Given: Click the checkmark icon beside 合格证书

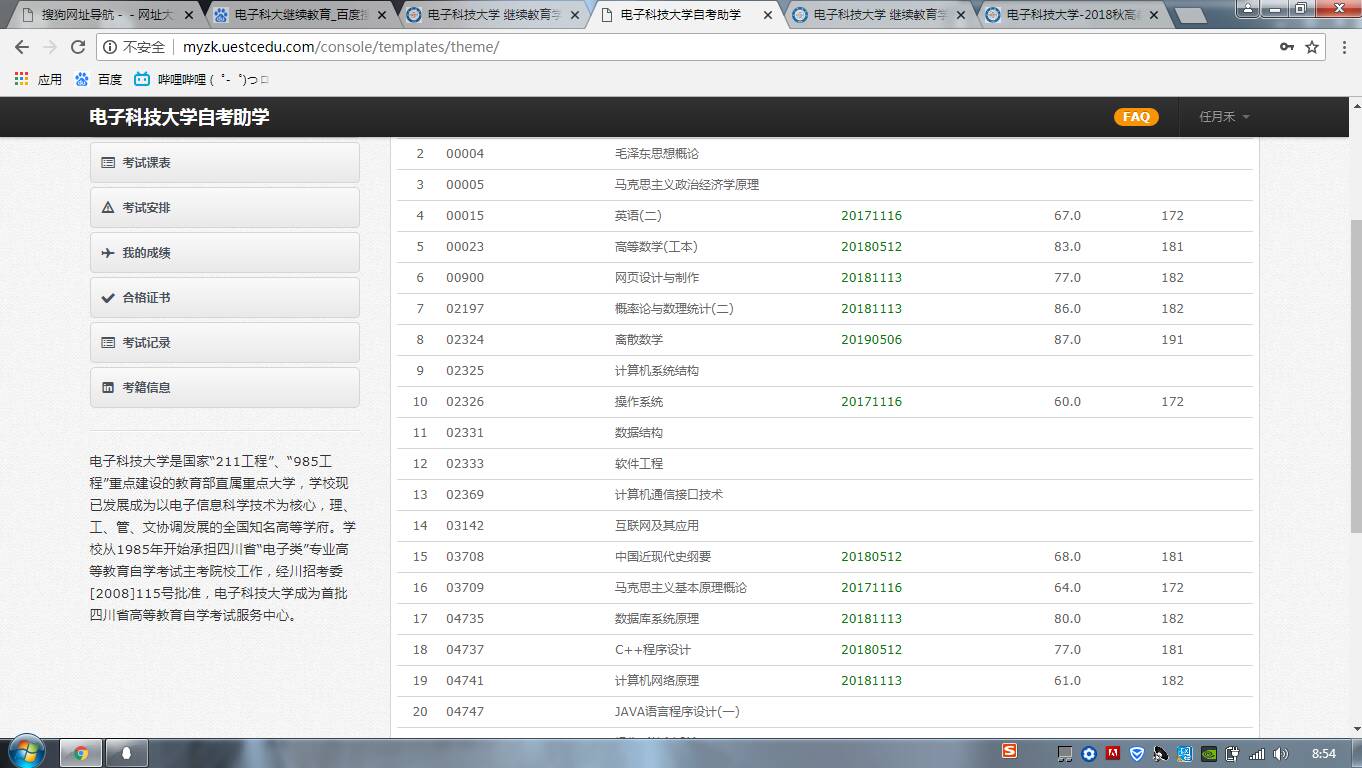Looking at the screenshot, I should (x=108, y=298).
